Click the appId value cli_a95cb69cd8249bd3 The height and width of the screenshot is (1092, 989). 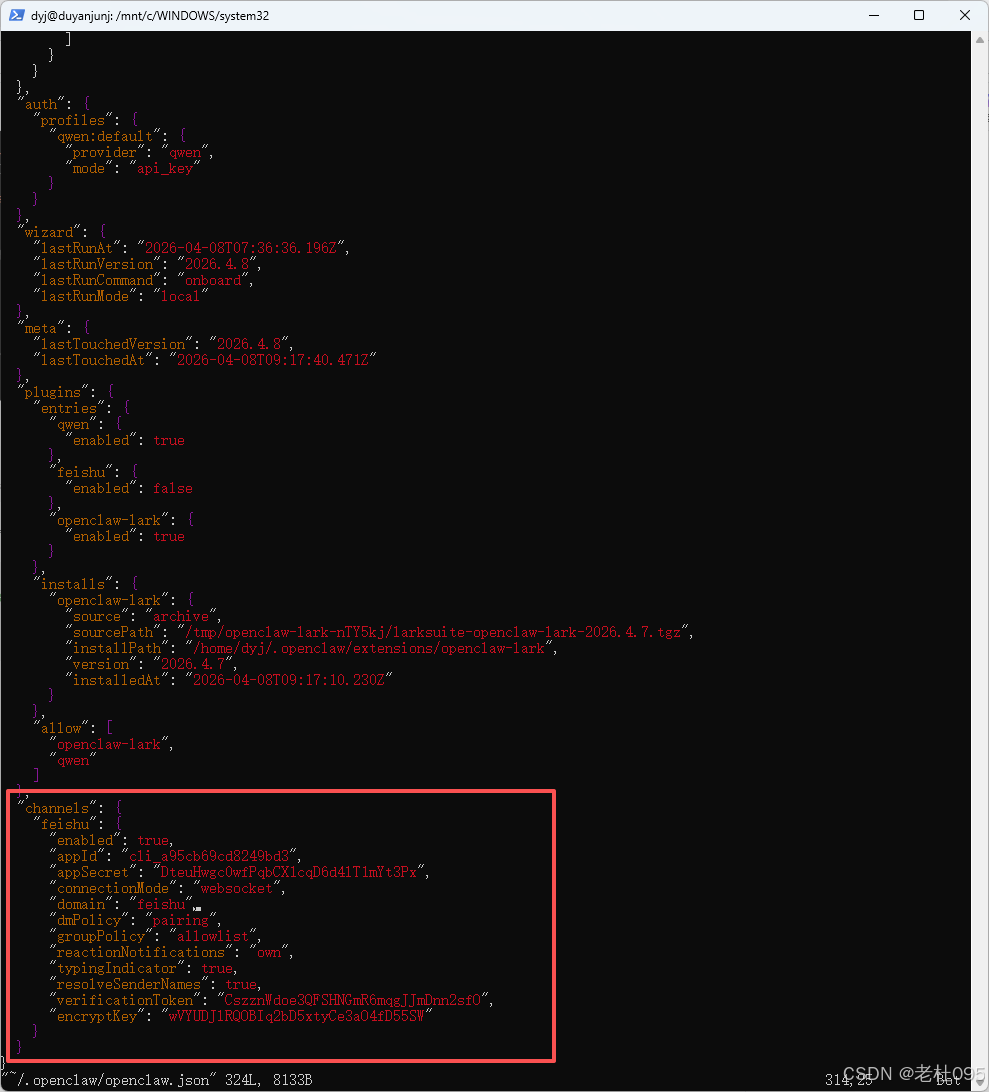pyautogui.click(x=208, y=857)
